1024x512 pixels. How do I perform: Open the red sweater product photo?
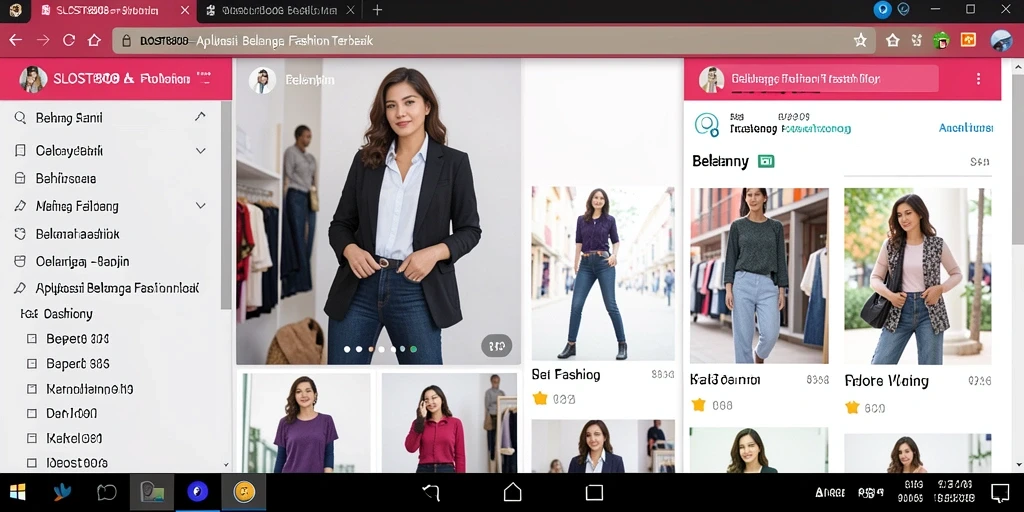click(449, 423)
